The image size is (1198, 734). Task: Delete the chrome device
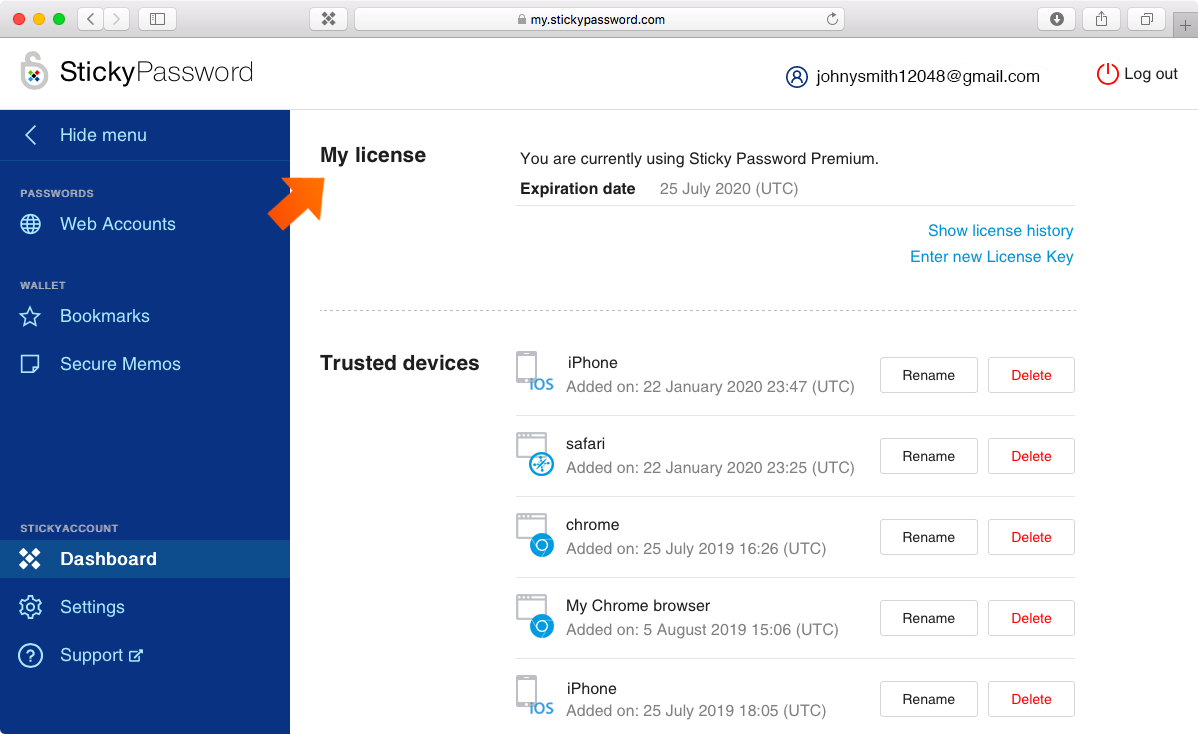tap(1031, 537)
